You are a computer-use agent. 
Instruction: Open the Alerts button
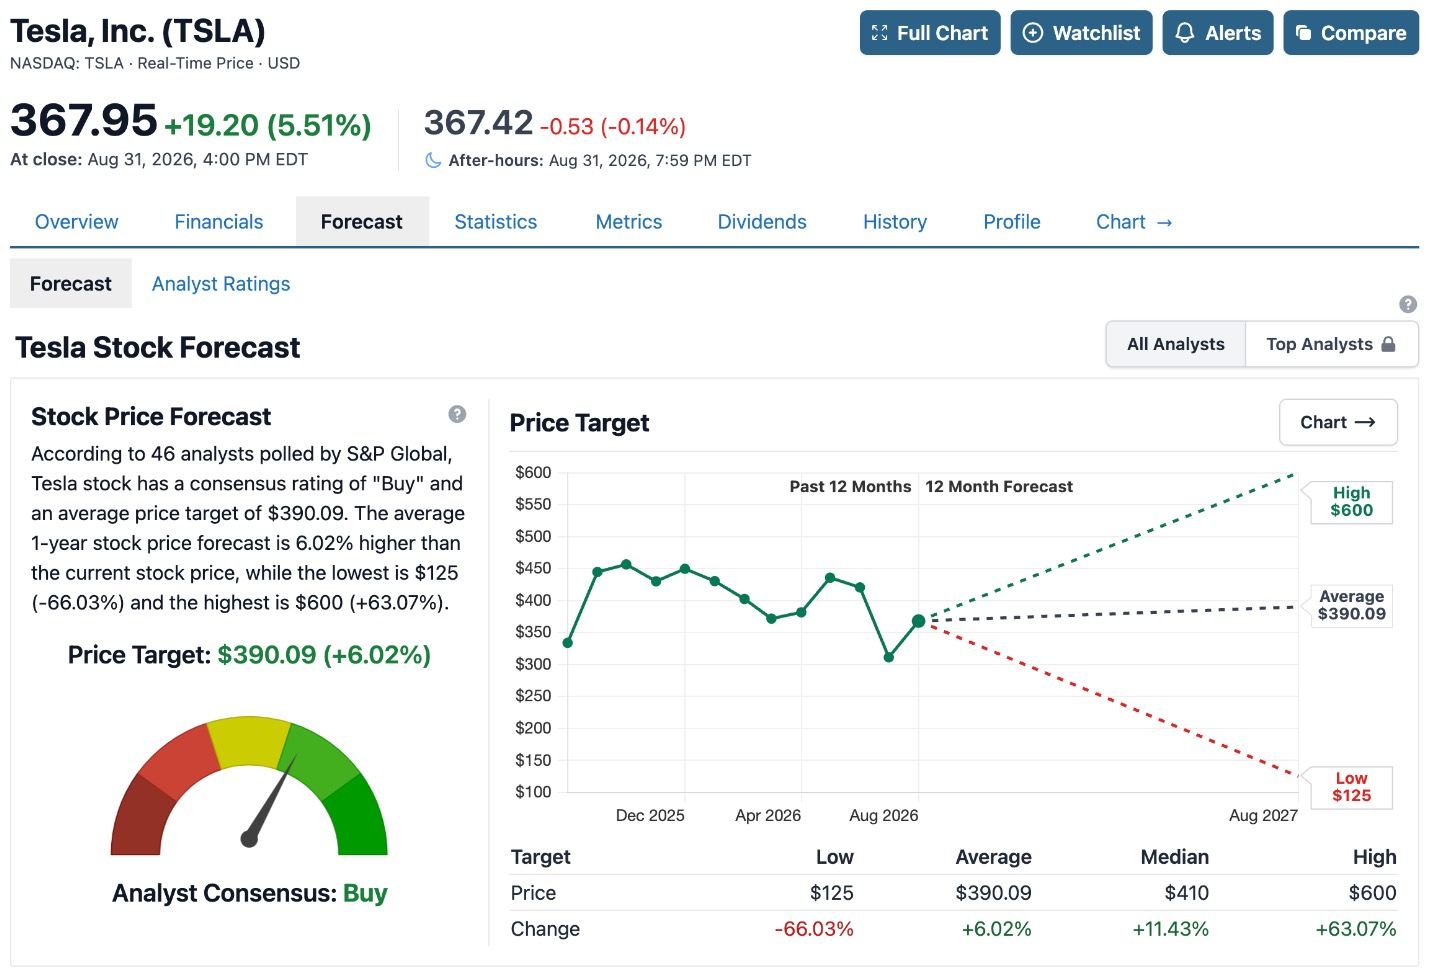(1217, 33)
